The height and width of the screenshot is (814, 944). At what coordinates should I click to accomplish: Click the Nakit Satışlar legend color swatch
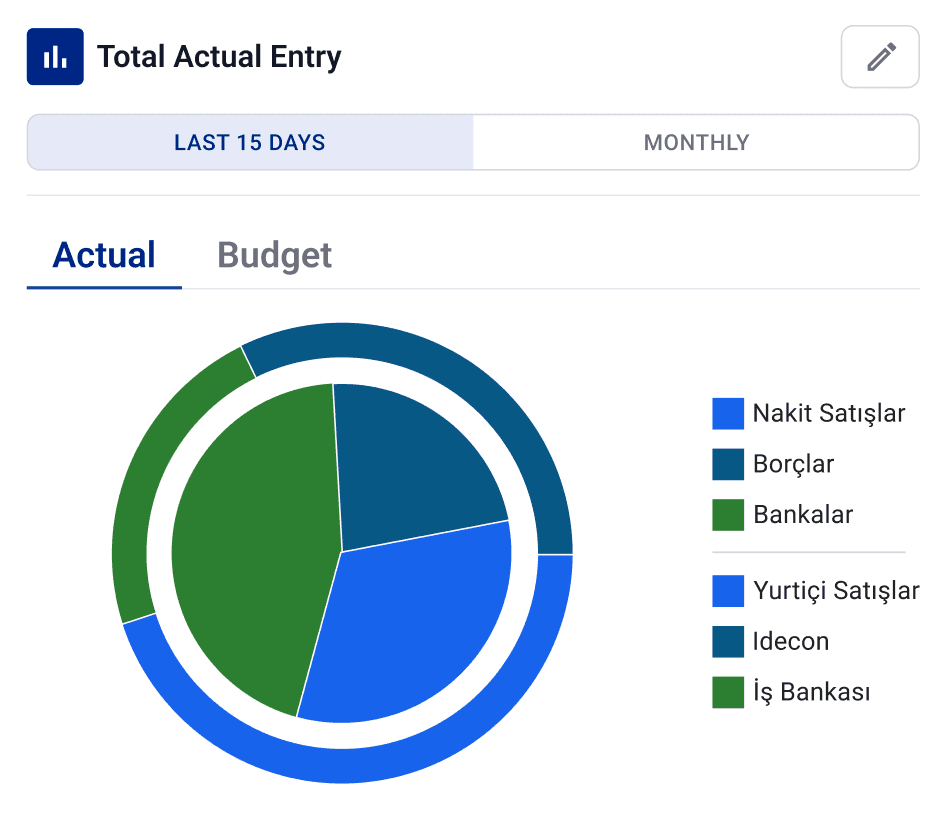[x=728, y=413]
